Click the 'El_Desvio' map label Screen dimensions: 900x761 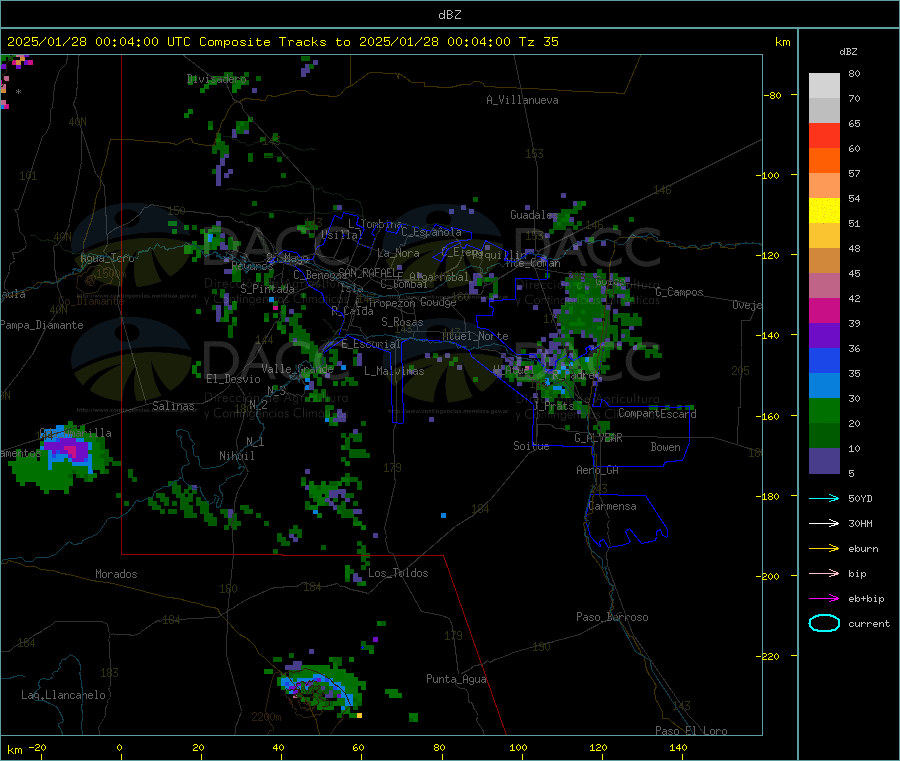tap(233, 379)
